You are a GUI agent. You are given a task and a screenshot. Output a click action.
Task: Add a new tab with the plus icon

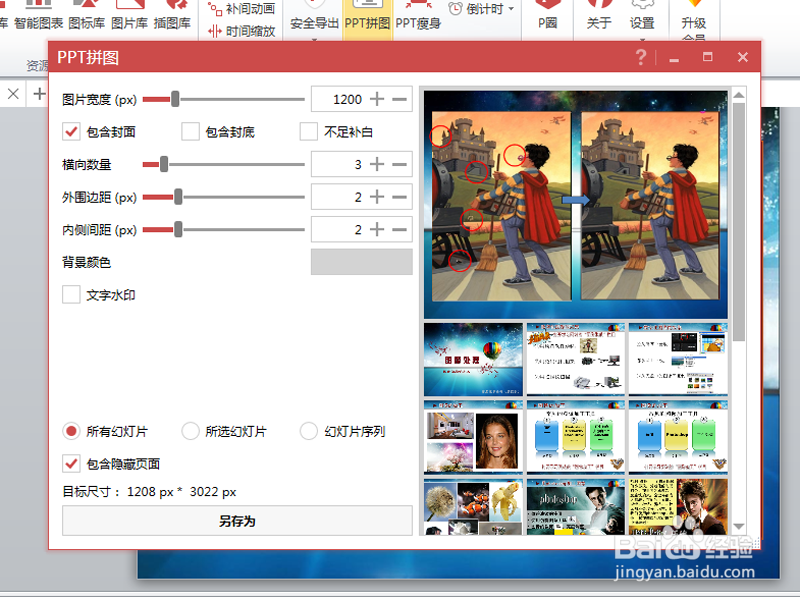[x=39, y=94]
